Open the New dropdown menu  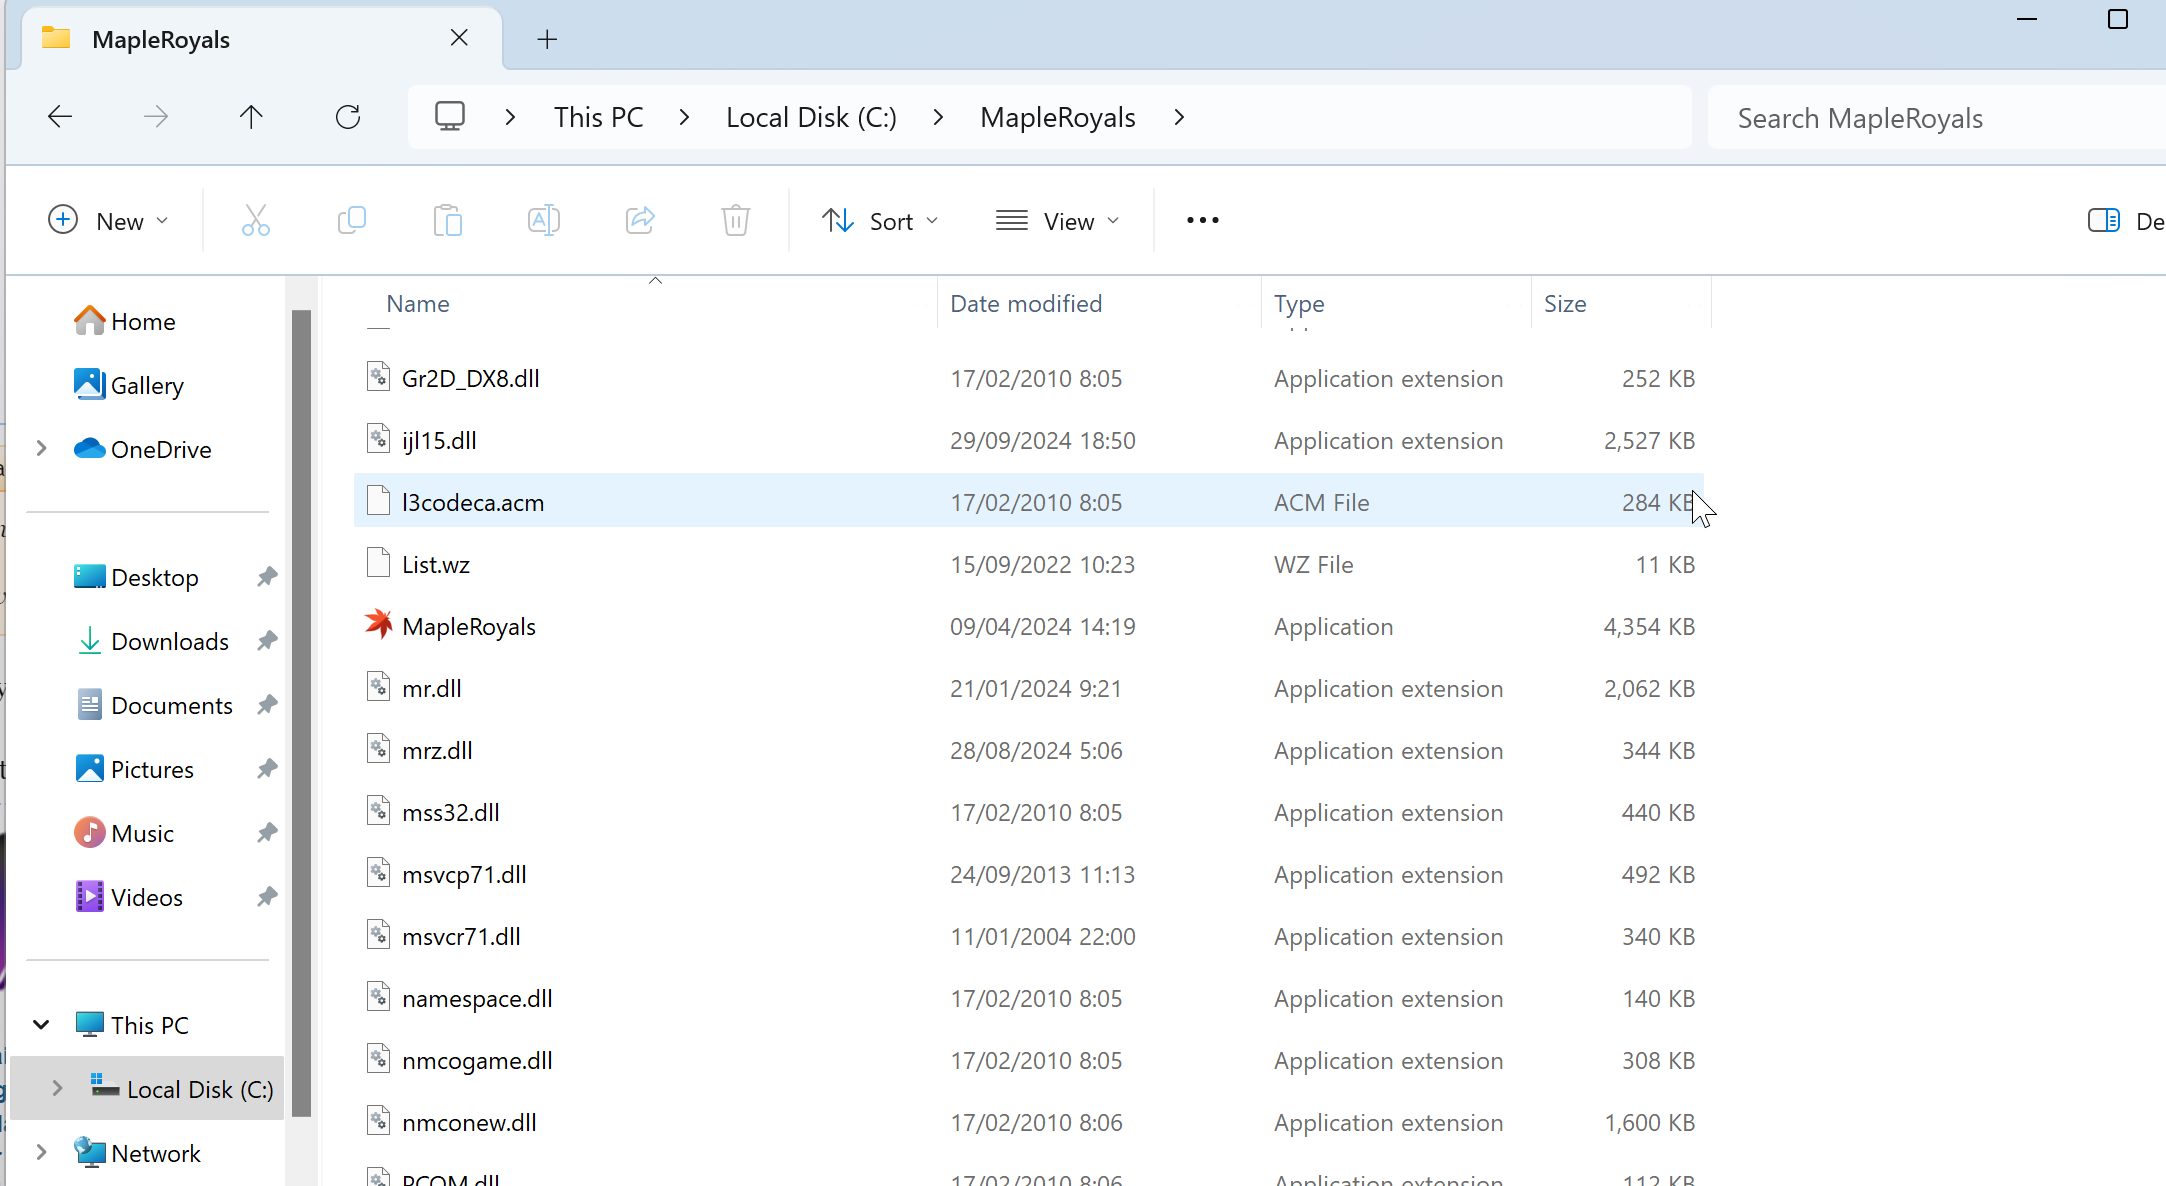pos(108,220)
